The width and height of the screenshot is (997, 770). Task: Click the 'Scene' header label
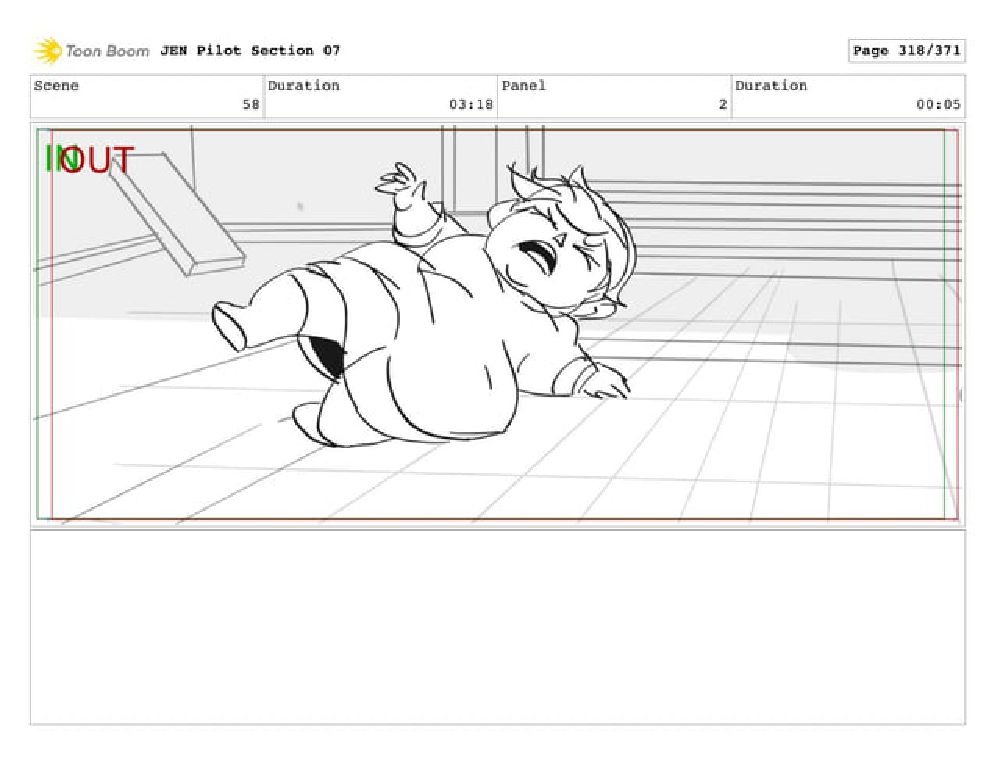pos(56,86)
